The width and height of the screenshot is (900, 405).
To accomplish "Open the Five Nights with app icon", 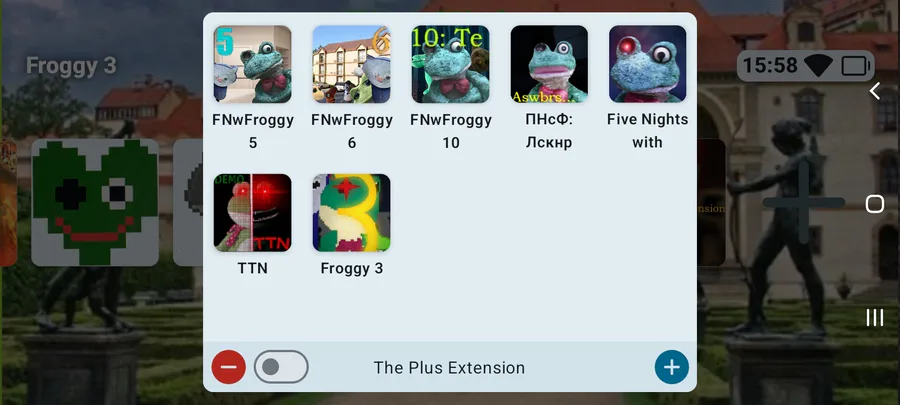I will click(x=647, y=64).
